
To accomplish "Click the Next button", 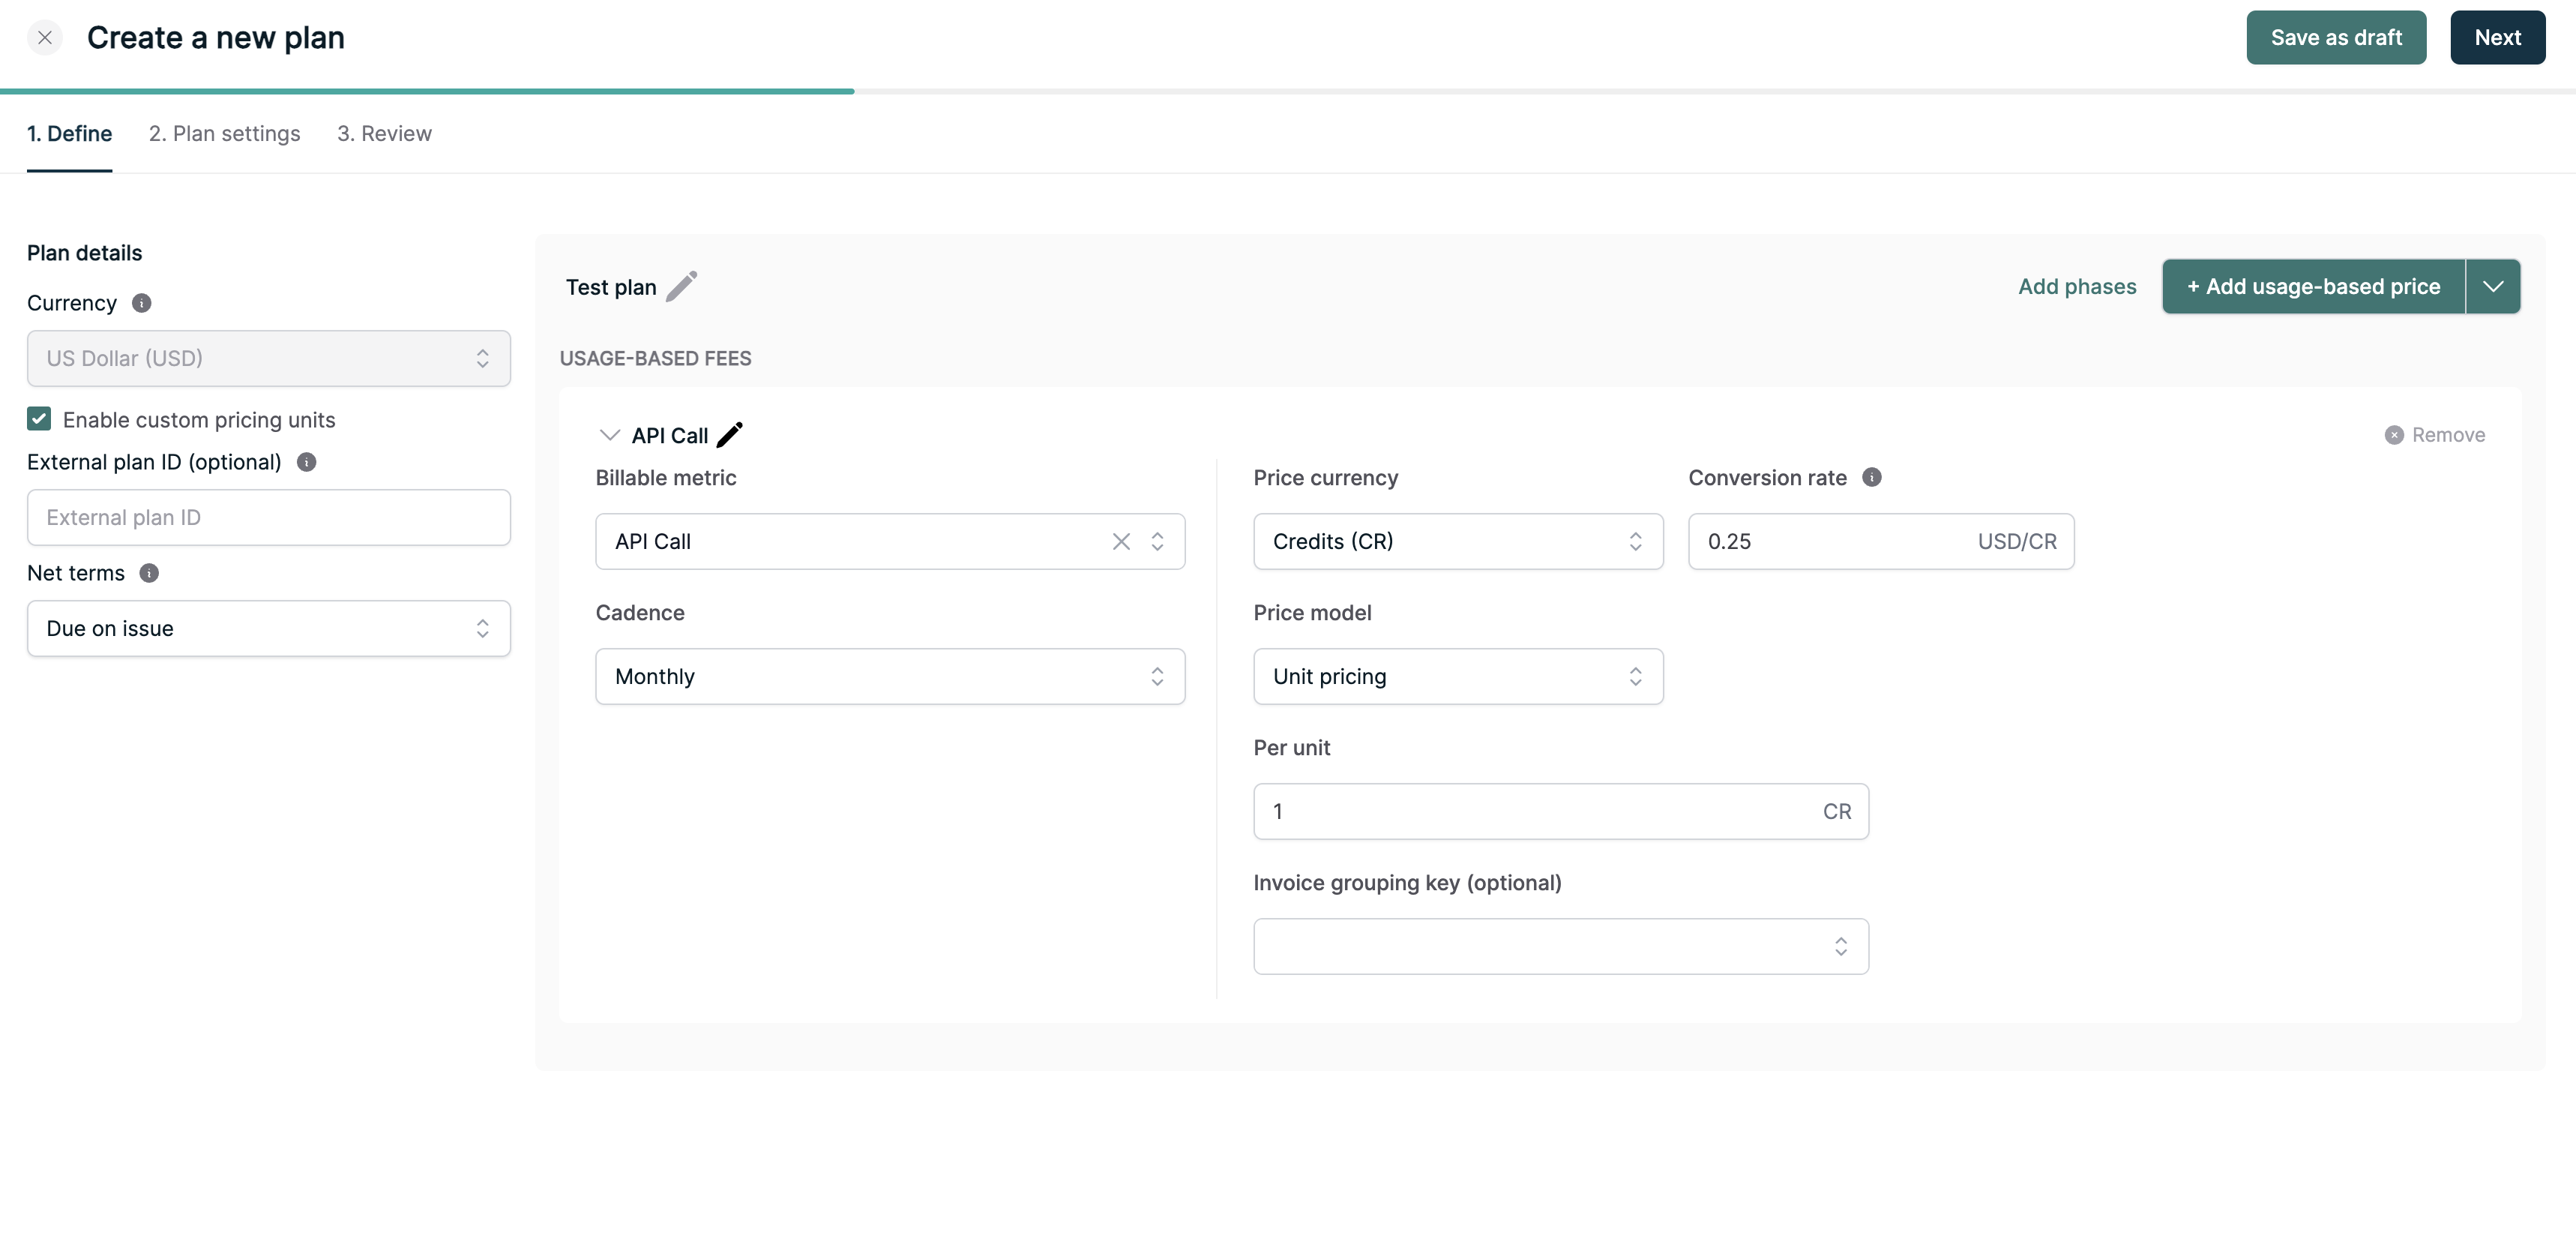I will pyautogui.click(x=2497, y=38).
